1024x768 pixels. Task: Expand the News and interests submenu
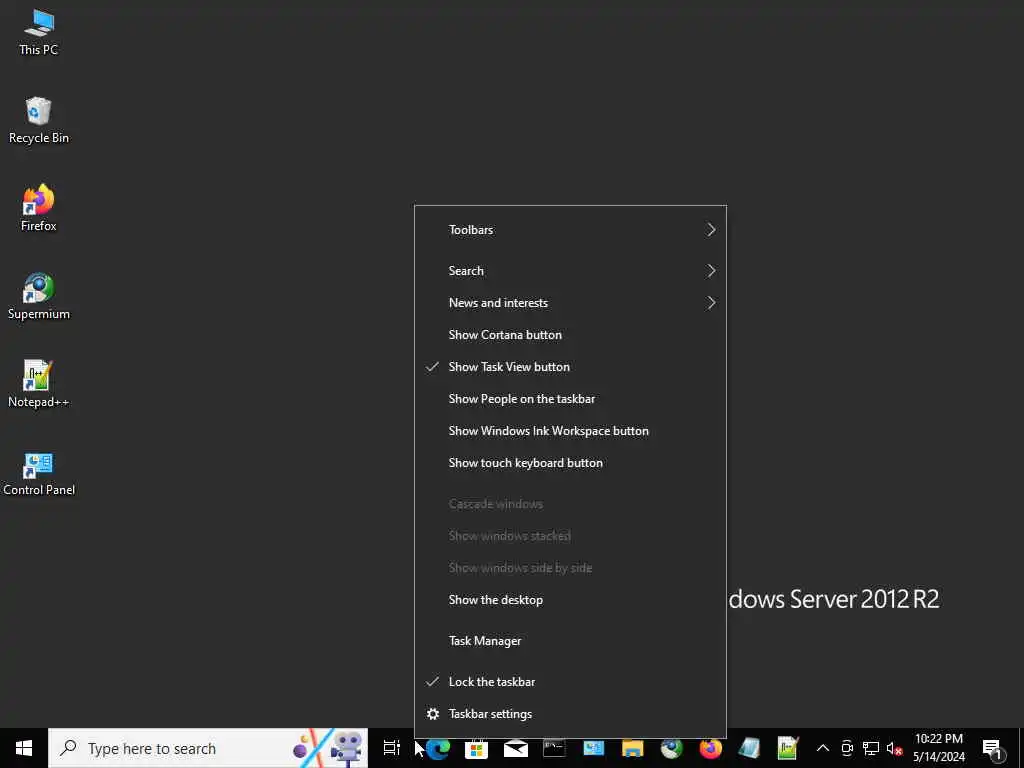[570, 303]
